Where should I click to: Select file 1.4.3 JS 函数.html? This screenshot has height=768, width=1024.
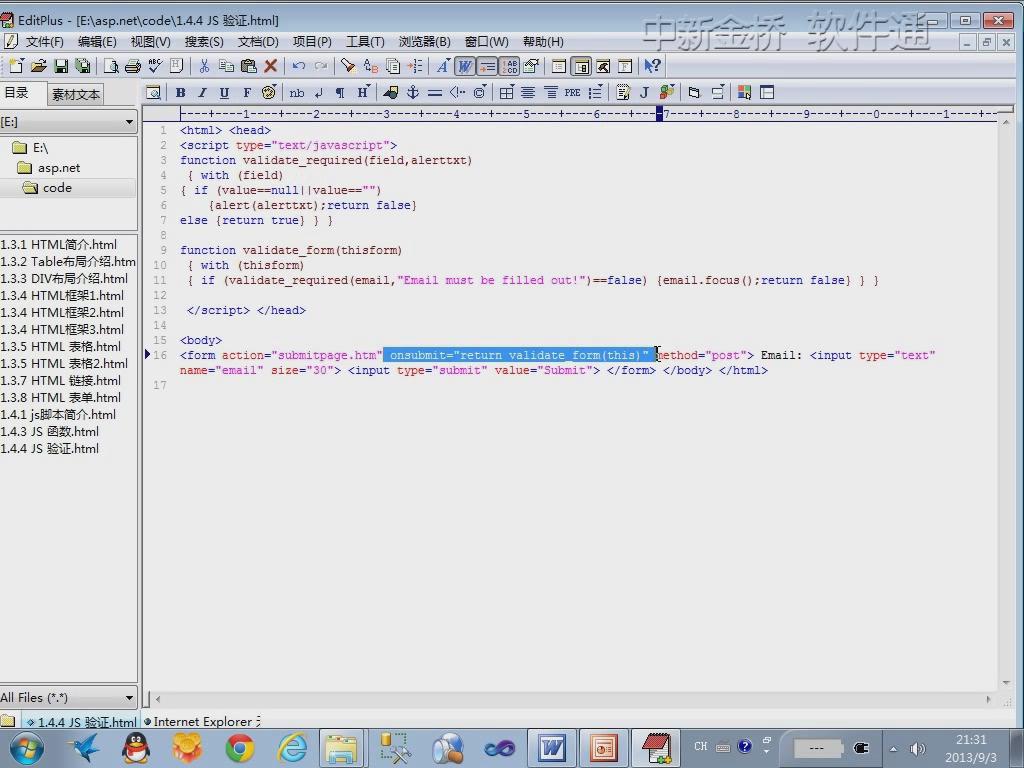(x=50, y=432)
